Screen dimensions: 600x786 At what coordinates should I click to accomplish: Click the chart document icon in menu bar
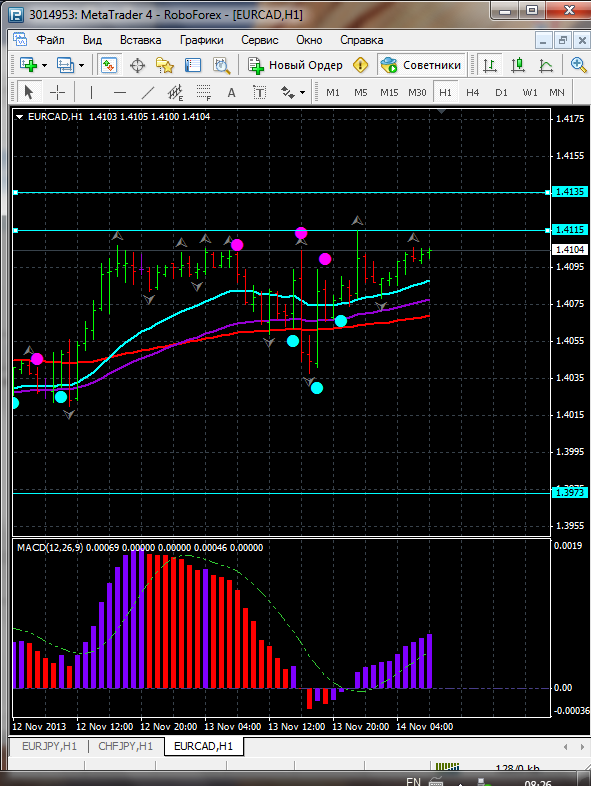point(20,40)
